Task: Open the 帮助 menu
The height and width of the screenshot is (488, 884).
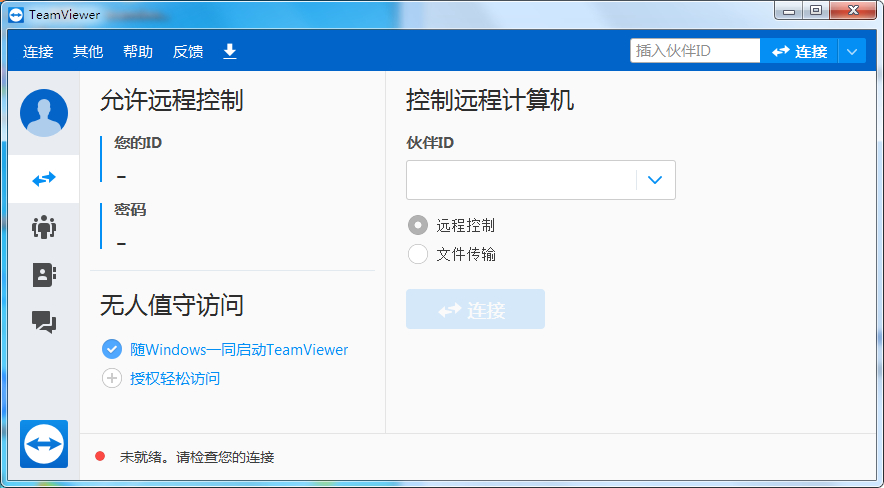Action: [x=138, y=51]
